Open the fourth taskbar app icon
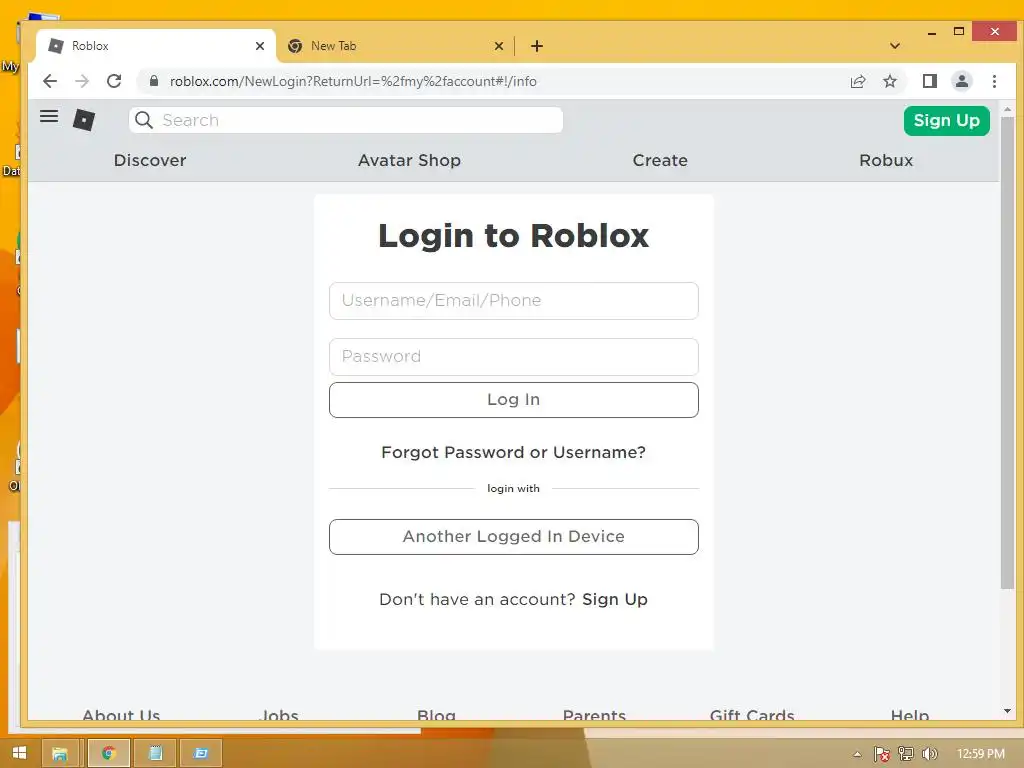Screen dimensions: 1024x768 [200, 754]
